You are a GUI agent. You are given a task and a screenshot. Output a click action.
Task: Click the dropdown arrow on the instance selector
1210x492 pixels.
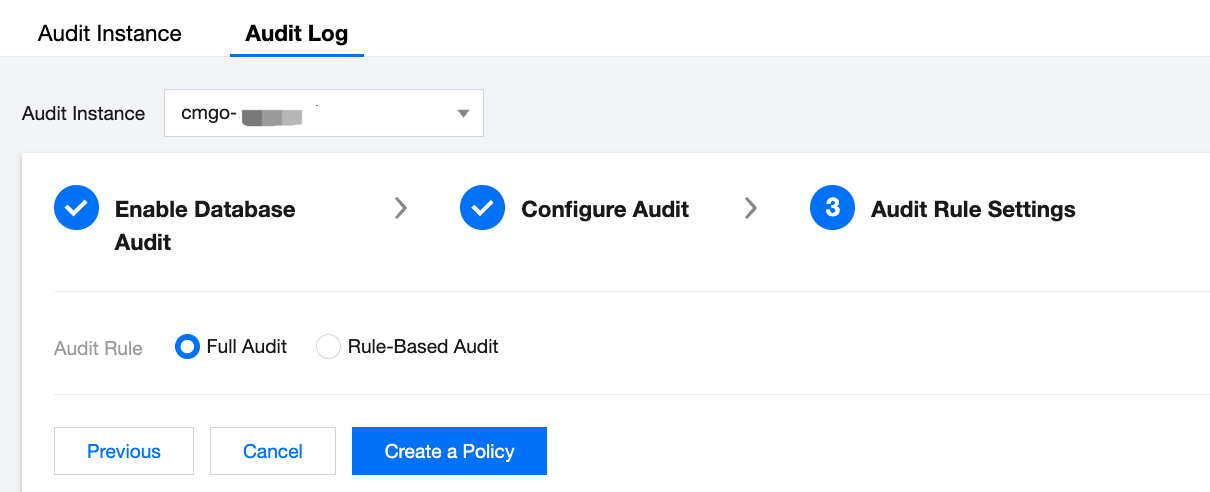463,113
